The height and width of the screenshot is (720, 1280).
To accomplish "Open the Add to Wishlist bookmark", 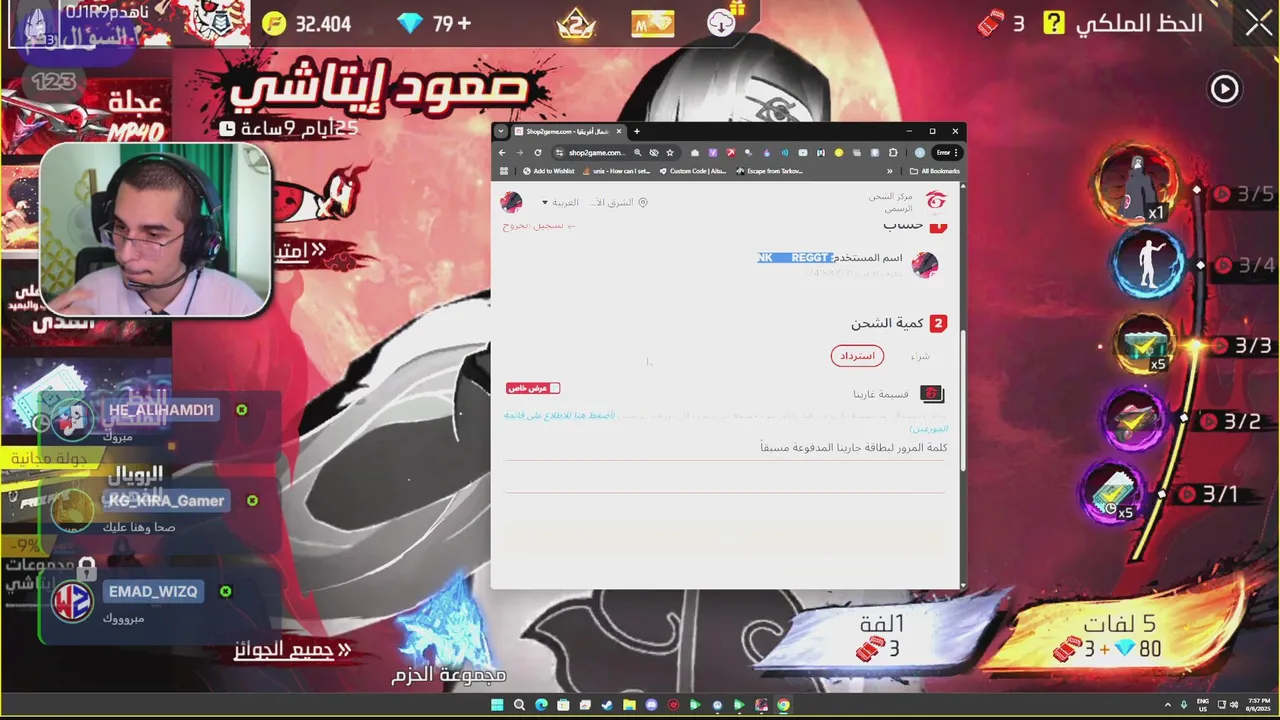I will (x=548, y=171).
